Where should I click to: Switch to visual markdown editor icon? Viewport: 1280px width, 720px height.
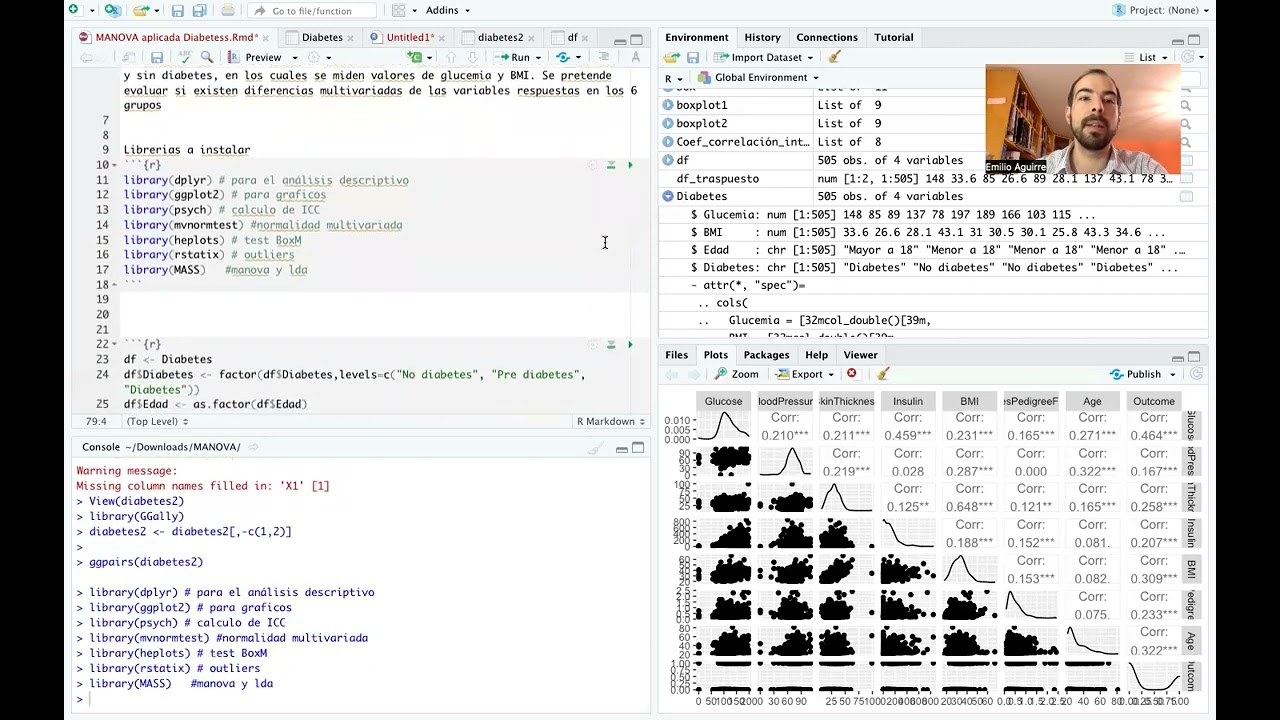(x=635, y=57)
